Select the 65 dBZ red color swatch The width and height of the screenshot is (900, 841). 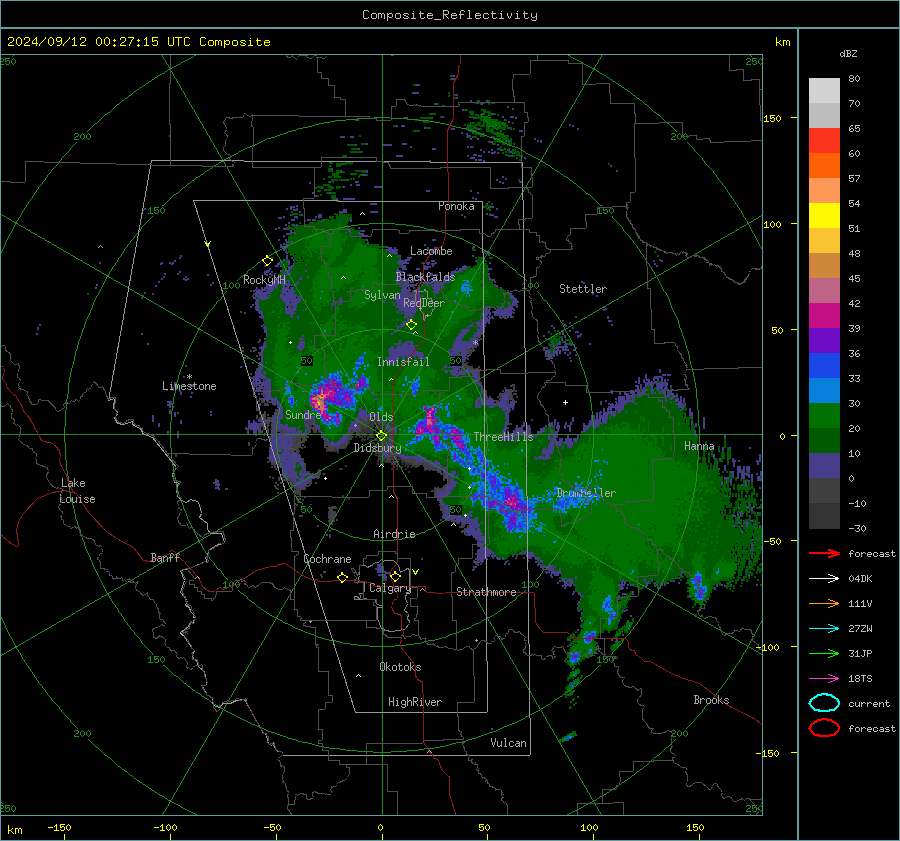pos(824,140)
